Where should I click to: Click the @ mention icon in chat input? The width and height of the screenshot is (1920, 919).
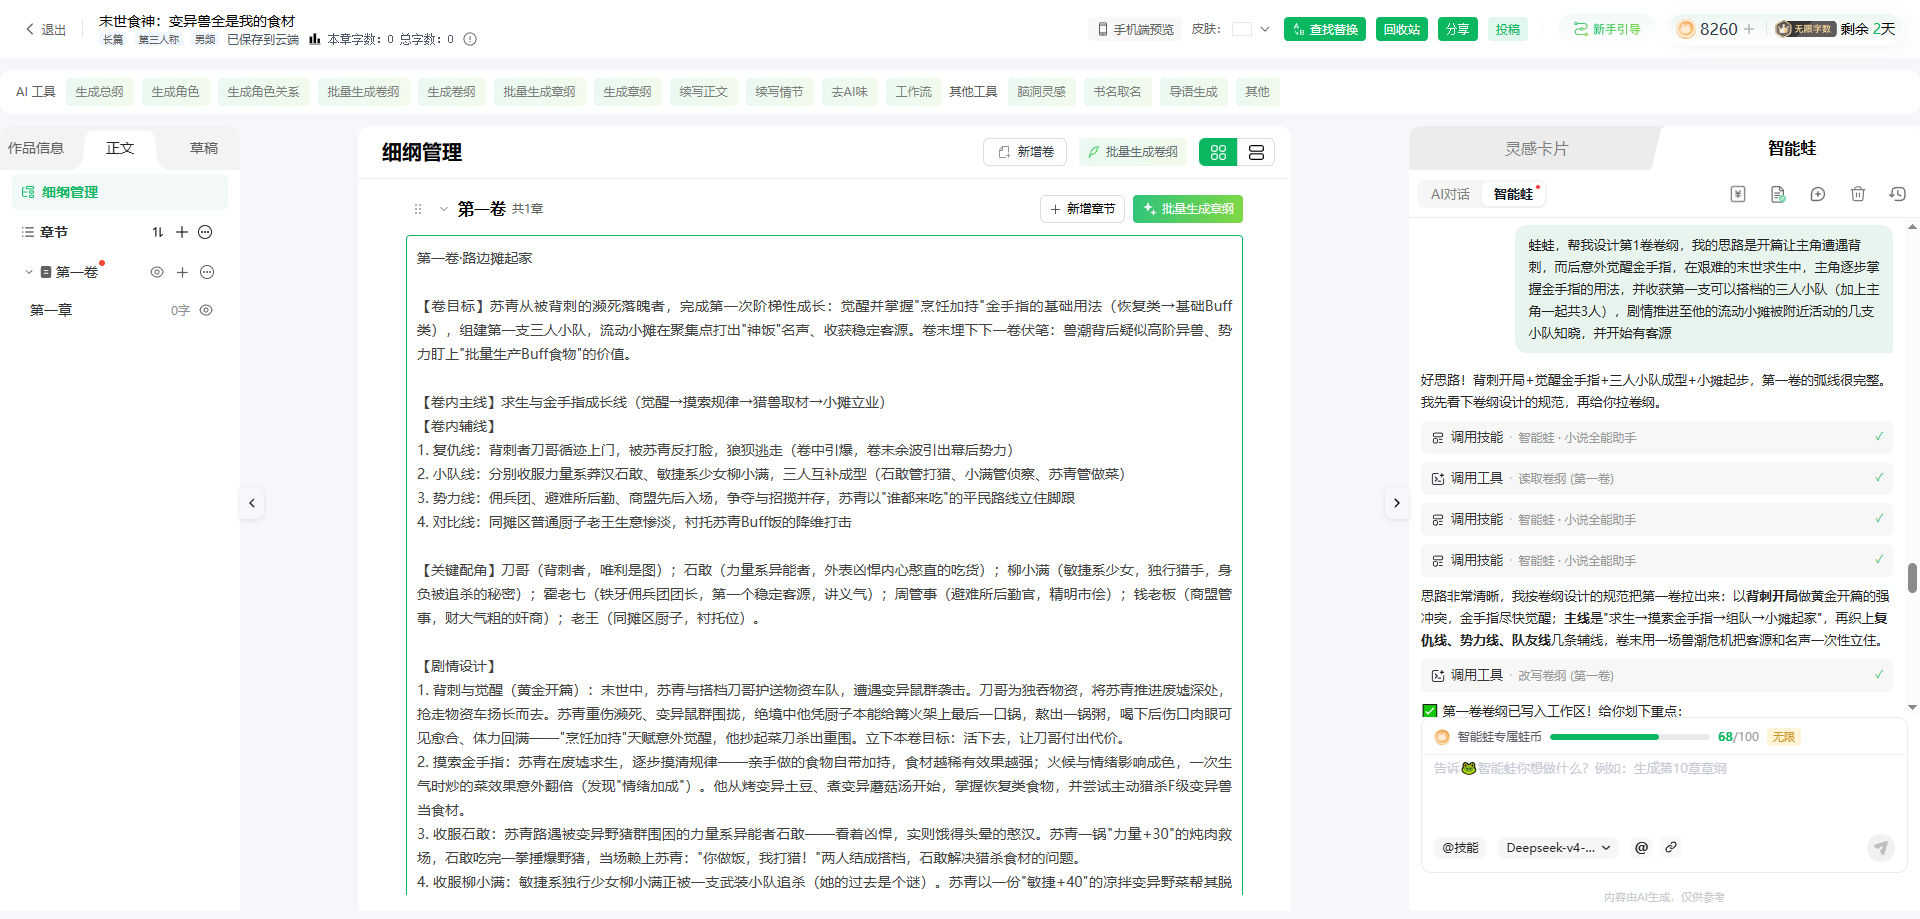[1641, 847]
